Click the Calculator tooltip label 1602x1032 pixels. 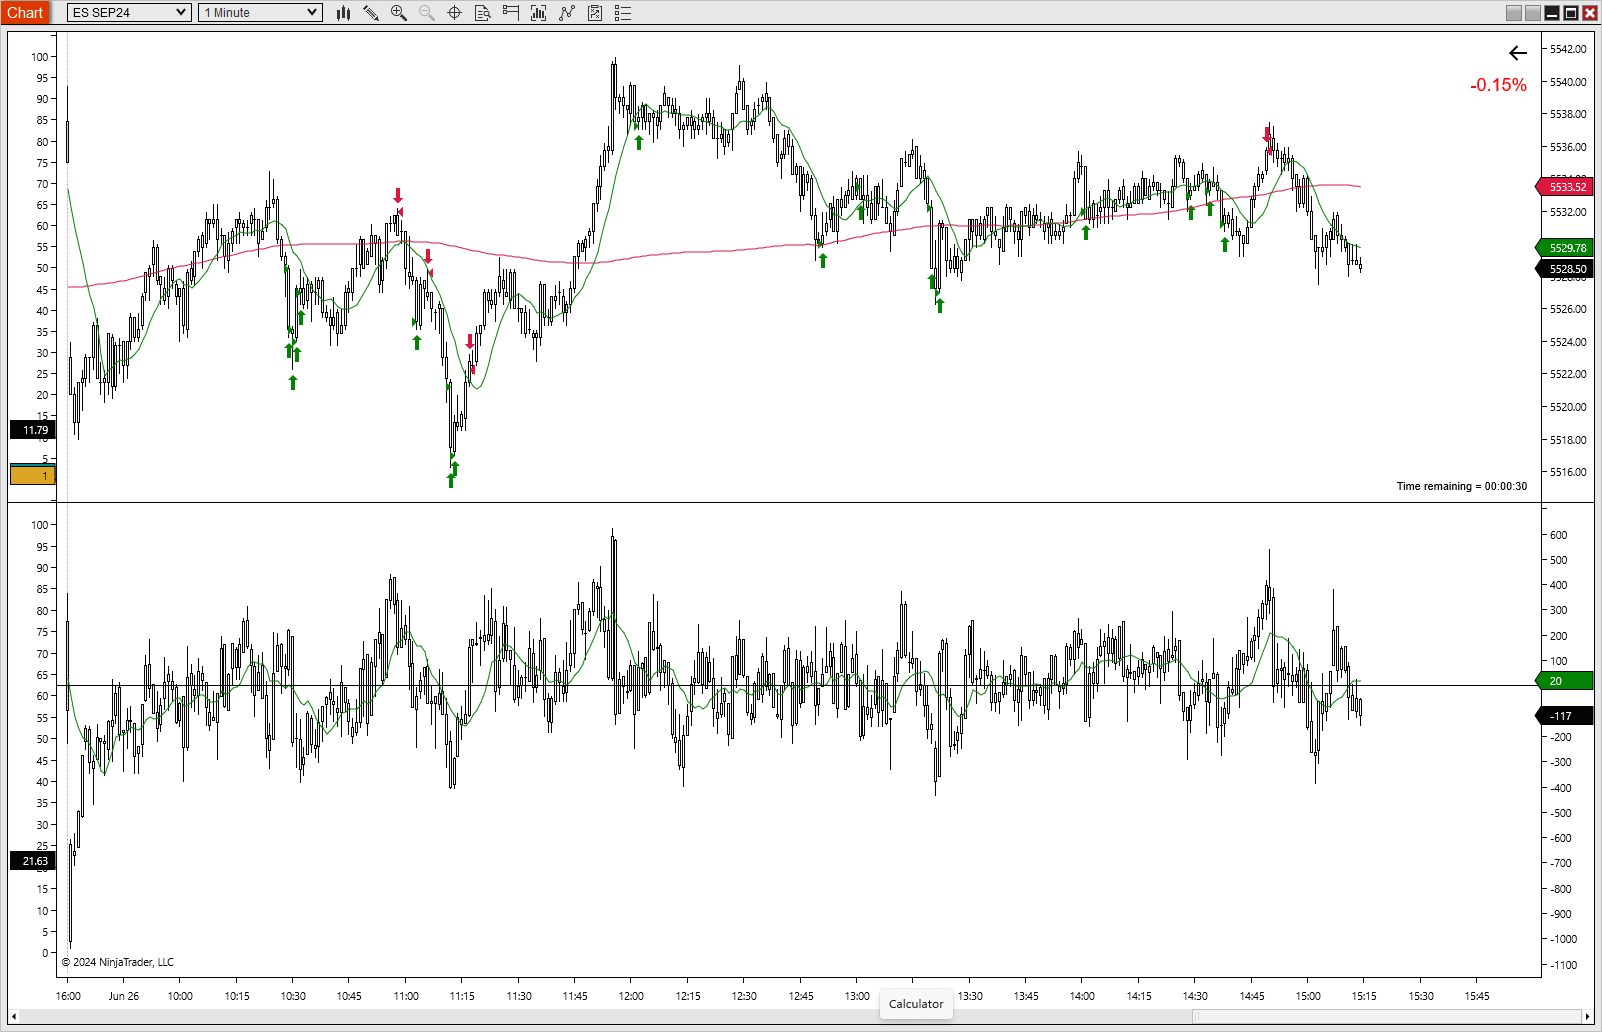coord(916,1004)
